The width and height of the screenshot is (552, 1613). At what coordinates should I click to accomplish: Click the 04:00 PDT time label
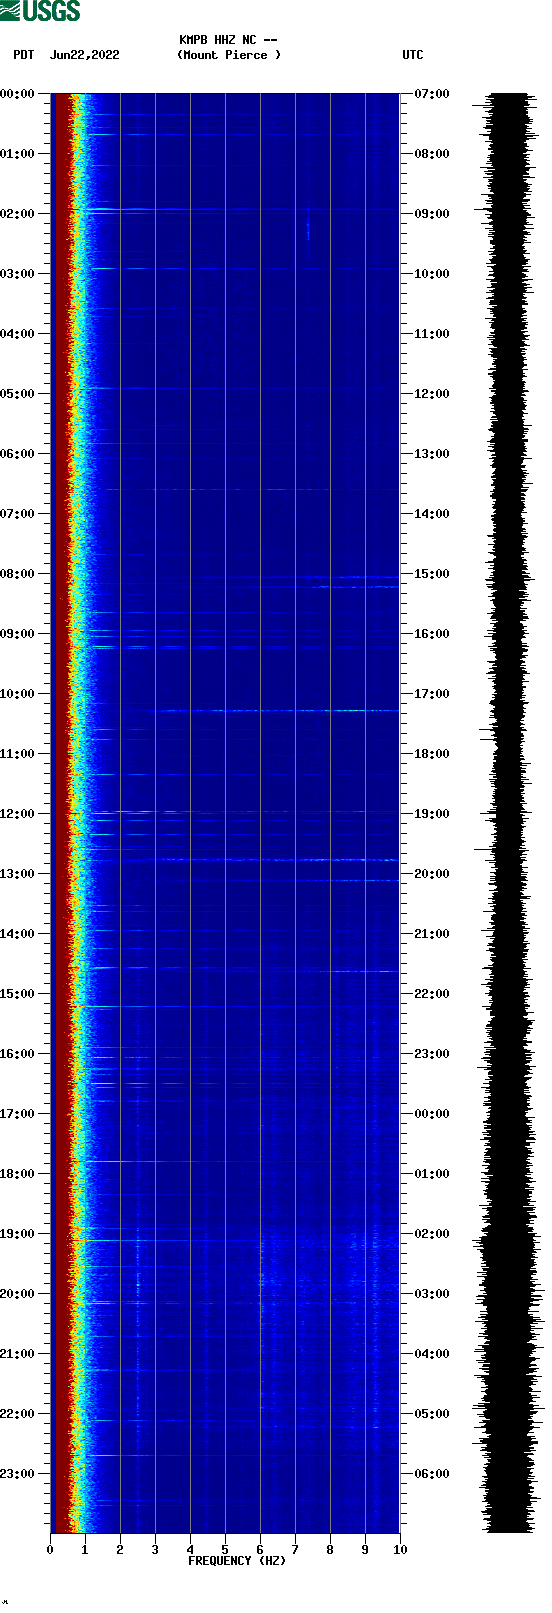[17, 334]
